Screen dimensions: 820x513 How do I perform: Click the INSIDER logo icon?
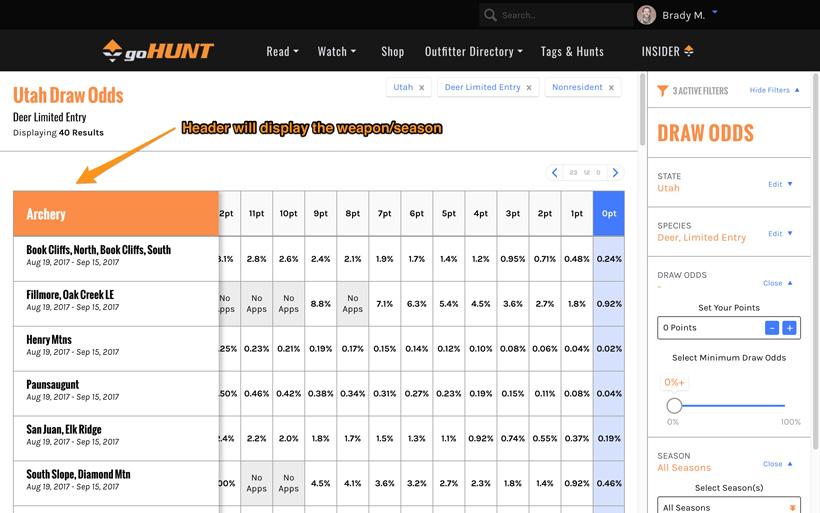[x=689, y=51]
